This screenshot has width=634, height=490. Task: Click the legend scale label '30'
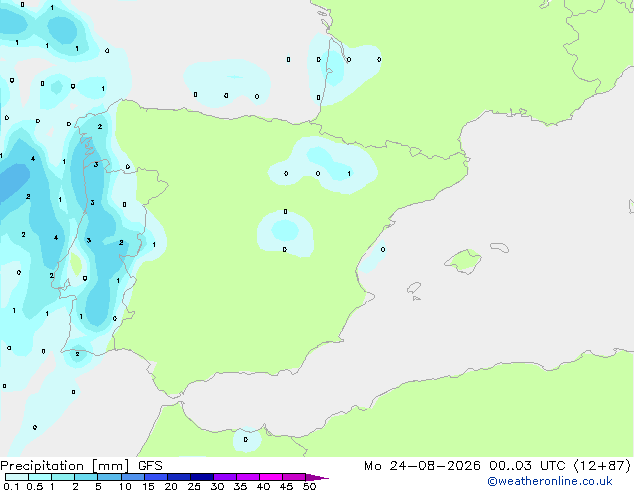click(217, 486)
